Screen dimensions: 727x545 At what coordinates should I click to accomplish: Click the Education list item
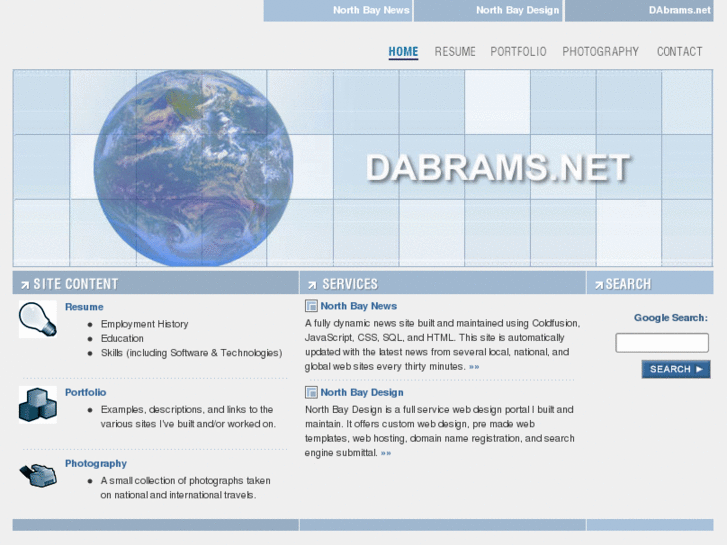tap(122, 339)
